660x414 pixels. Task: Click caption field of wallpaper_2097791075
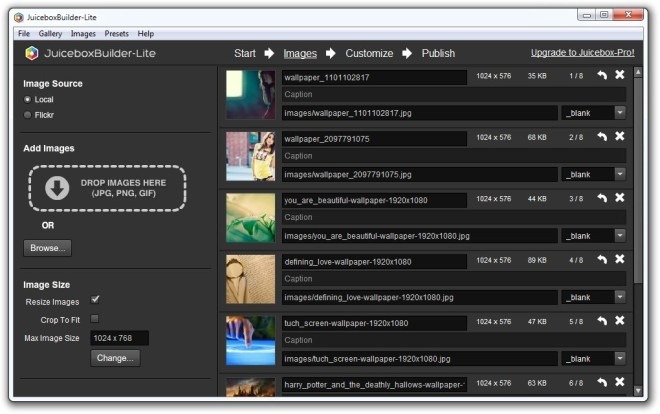coord(454,156)
